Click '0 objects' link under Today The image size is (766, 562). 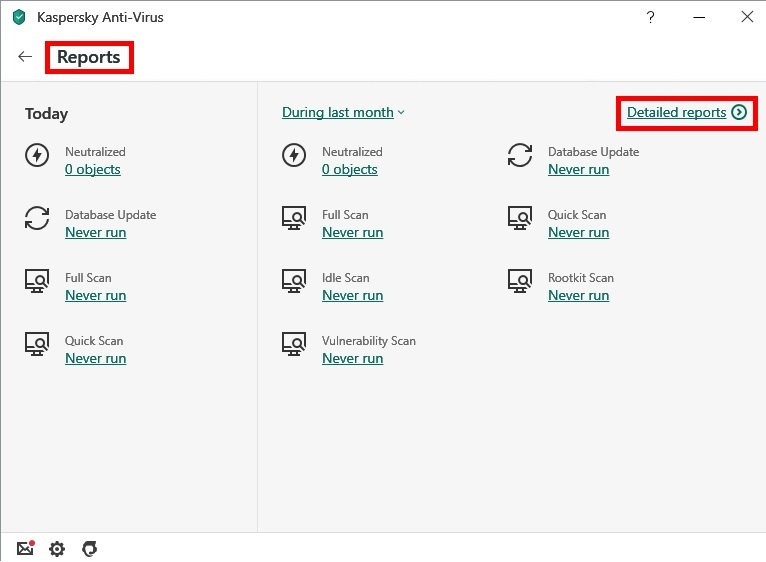click(x=92, y=169)
